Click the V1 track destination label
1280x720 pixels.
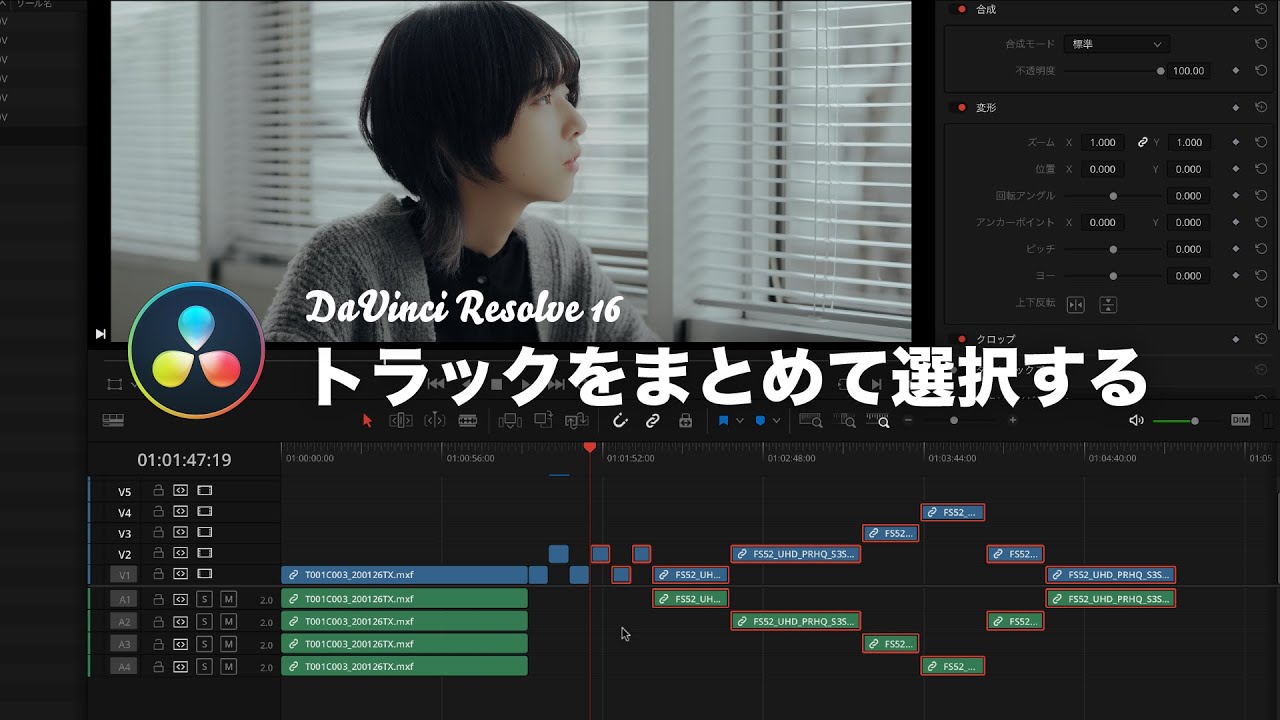pyautogui.click(x=125, y=575)
